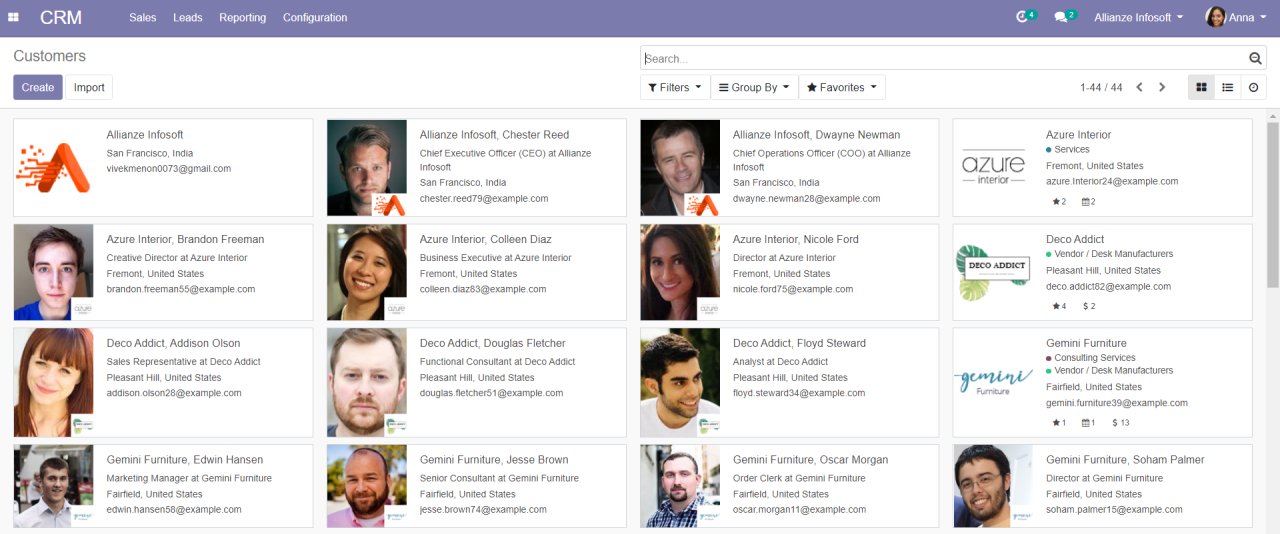
Task: Open the conversations chat bubble icon
Action: click(x=1065, y=17)
